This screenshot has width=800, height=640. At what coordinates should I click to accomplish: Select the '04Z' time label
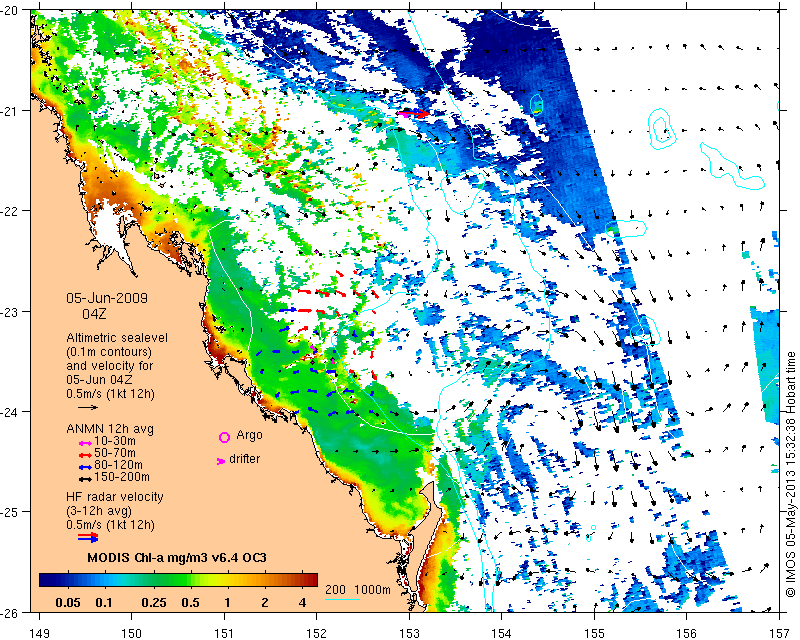[x=94, y=314]
